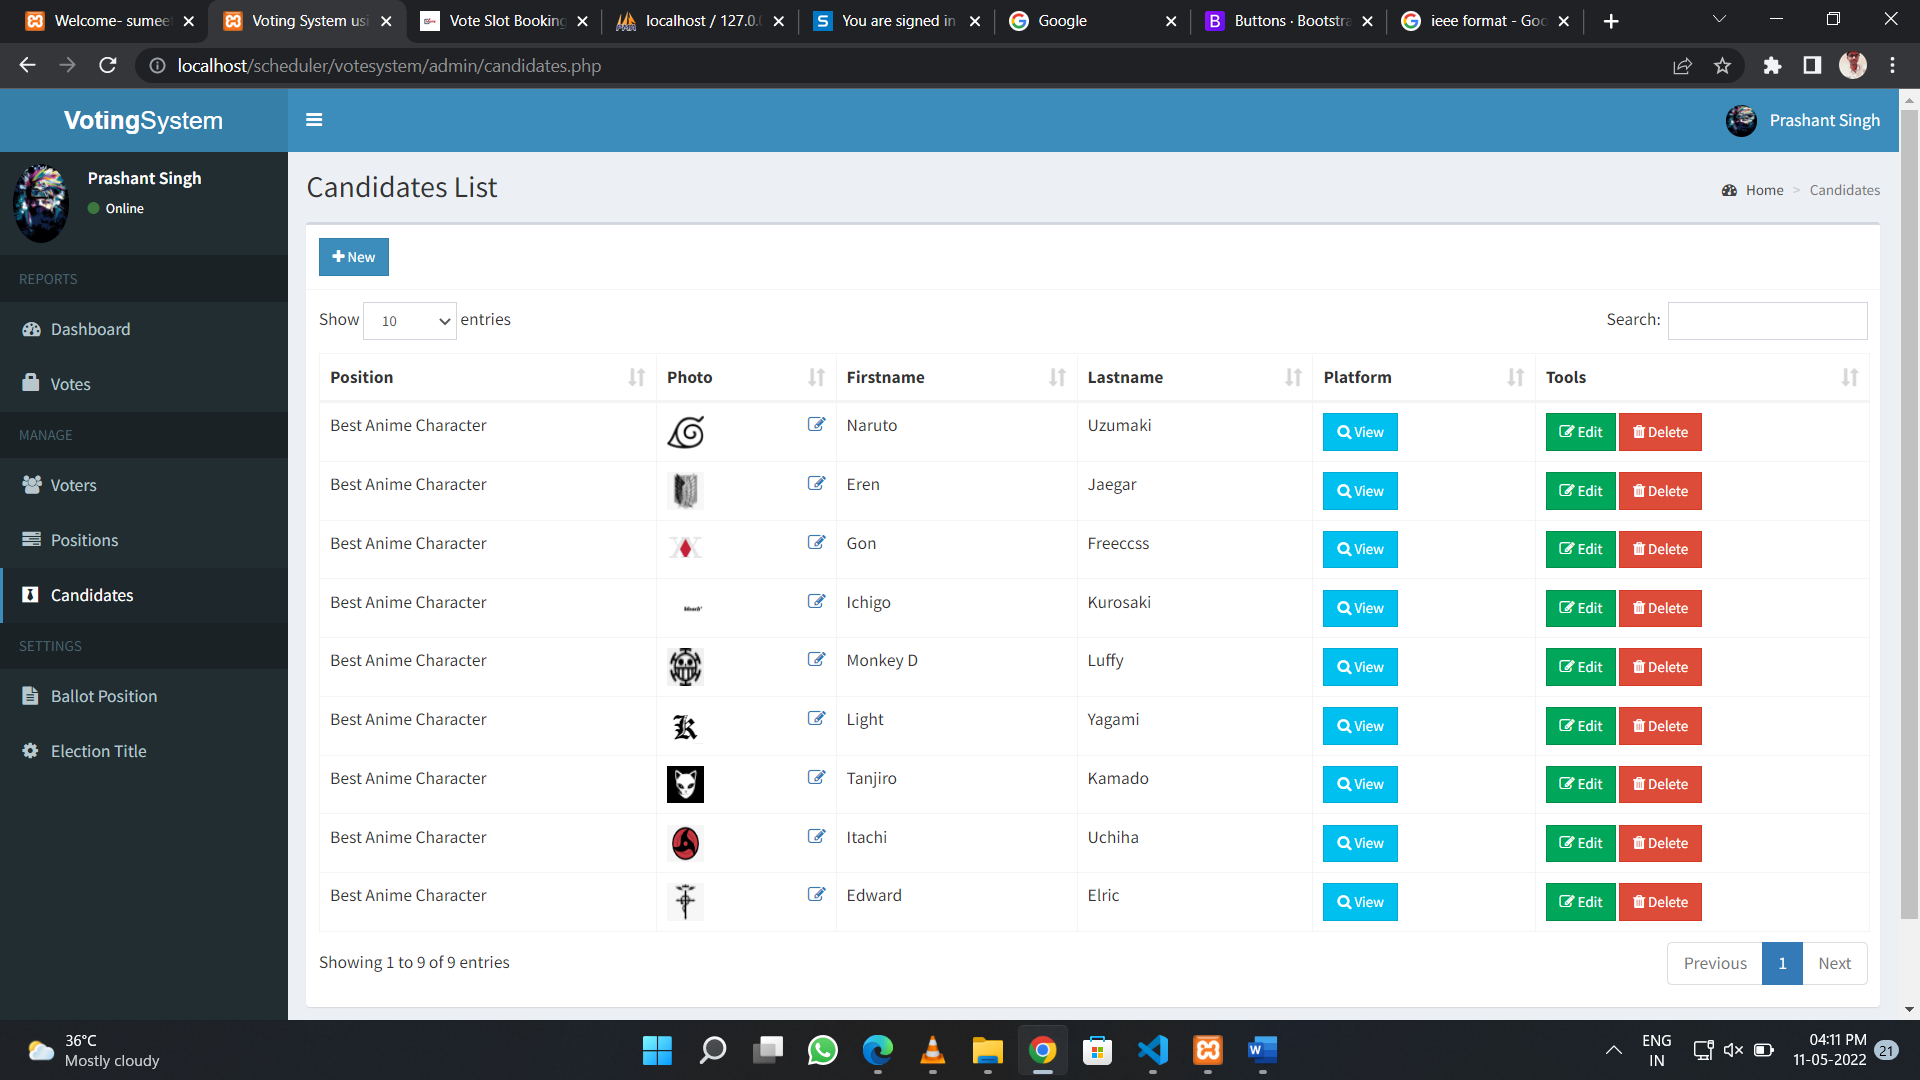Open the browser tab search chevron
This screenshot has height=1080, width=1920.
1718,20
